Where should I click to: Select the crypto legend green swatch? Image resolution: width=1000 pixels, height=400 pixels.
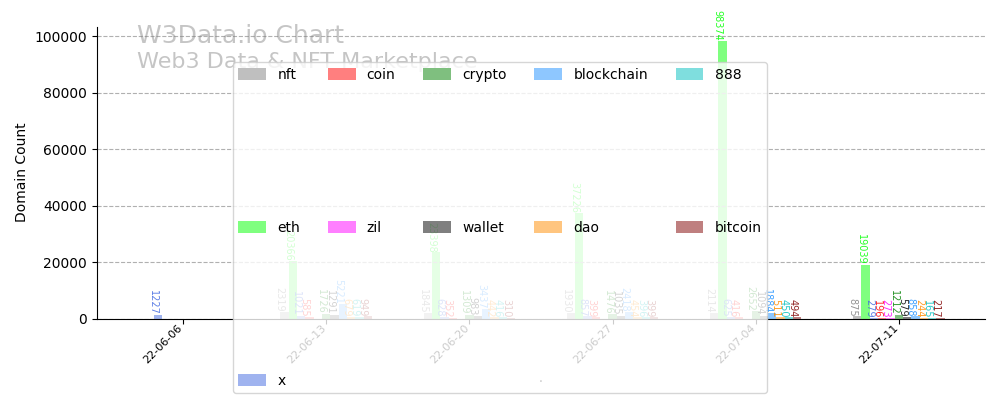point(437,74)
